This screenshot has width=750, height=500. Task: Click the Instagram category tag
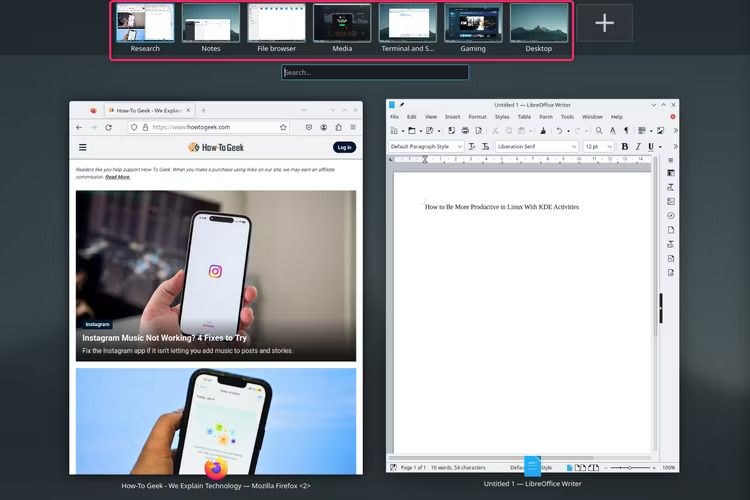[97, 324]
